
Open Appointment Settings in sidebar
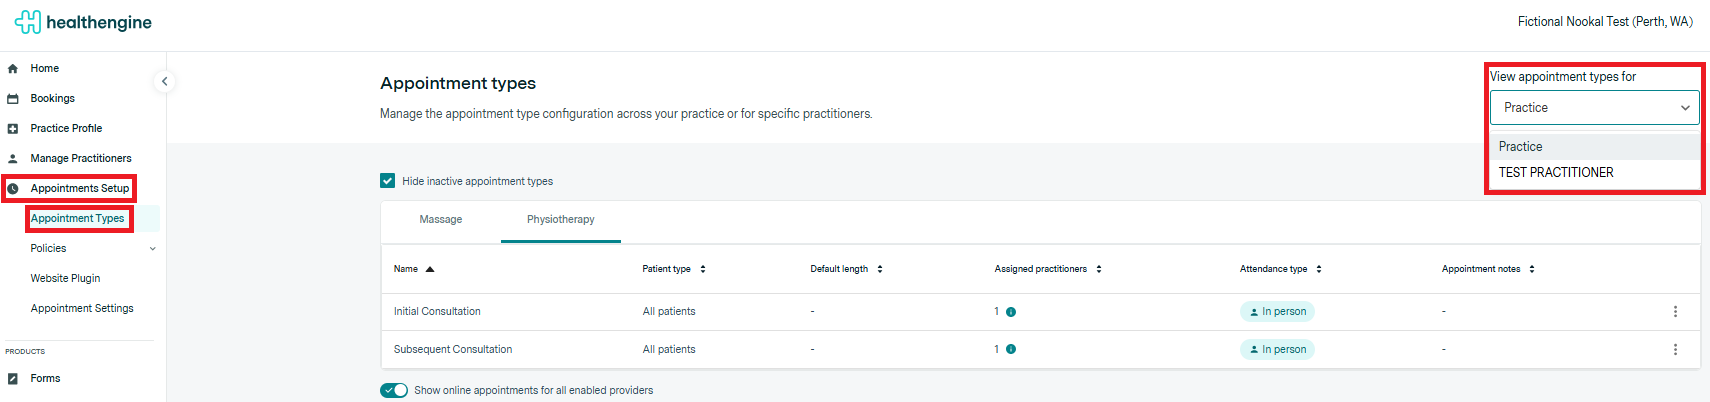click(x=82, y=309)
